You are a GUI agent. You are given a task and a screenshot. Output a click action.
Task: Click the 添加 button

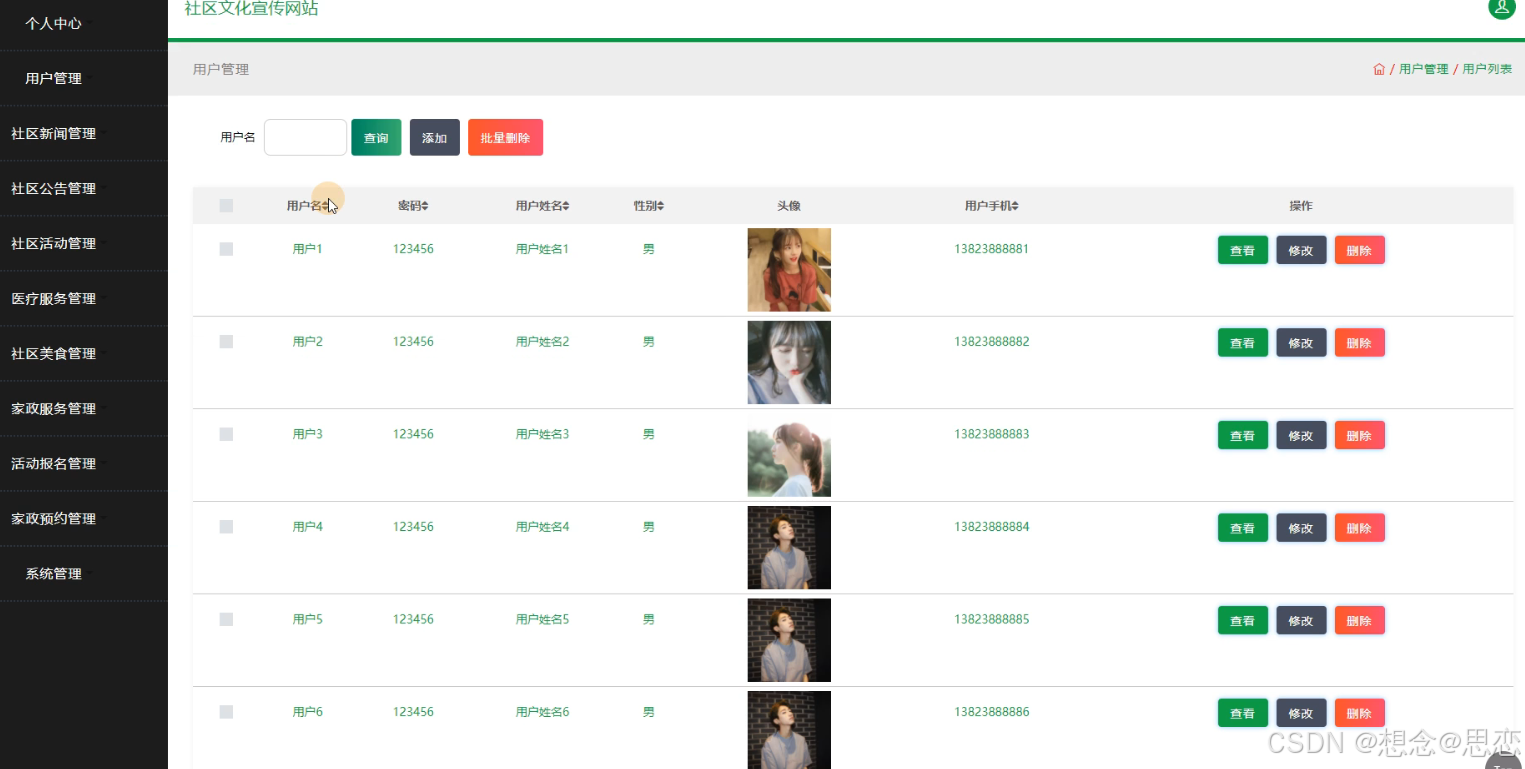(434, 138)
